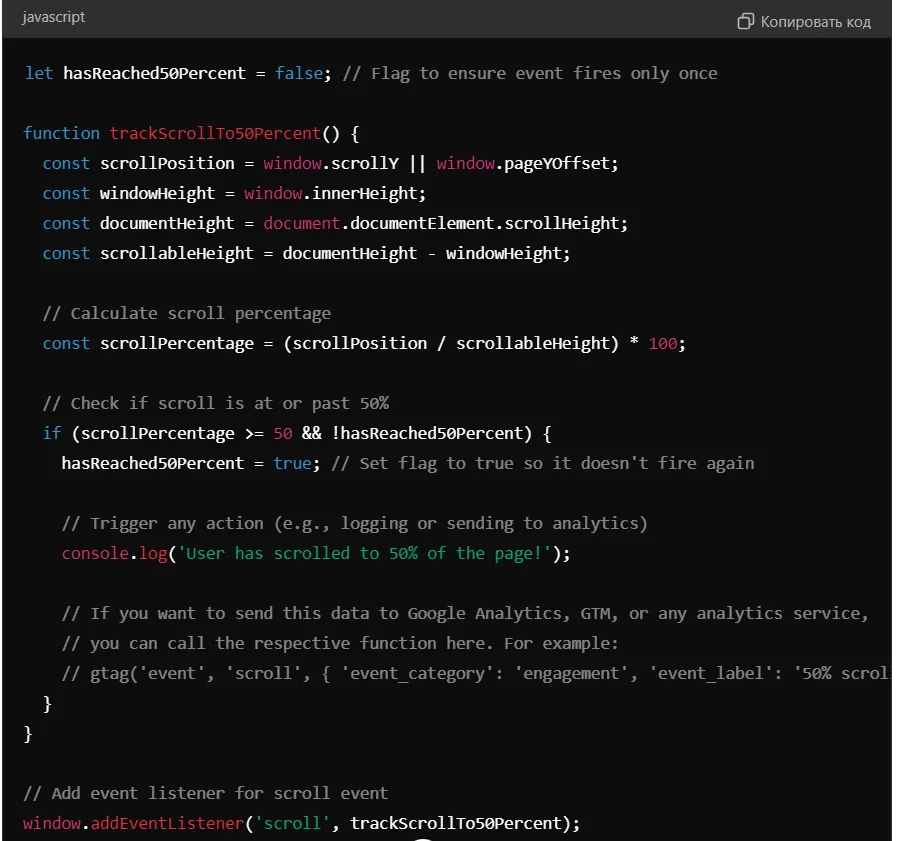898x841 pixels.
Task: Click the 'scroll' string argument in addEventListener
Action: (x=292, y=823)
